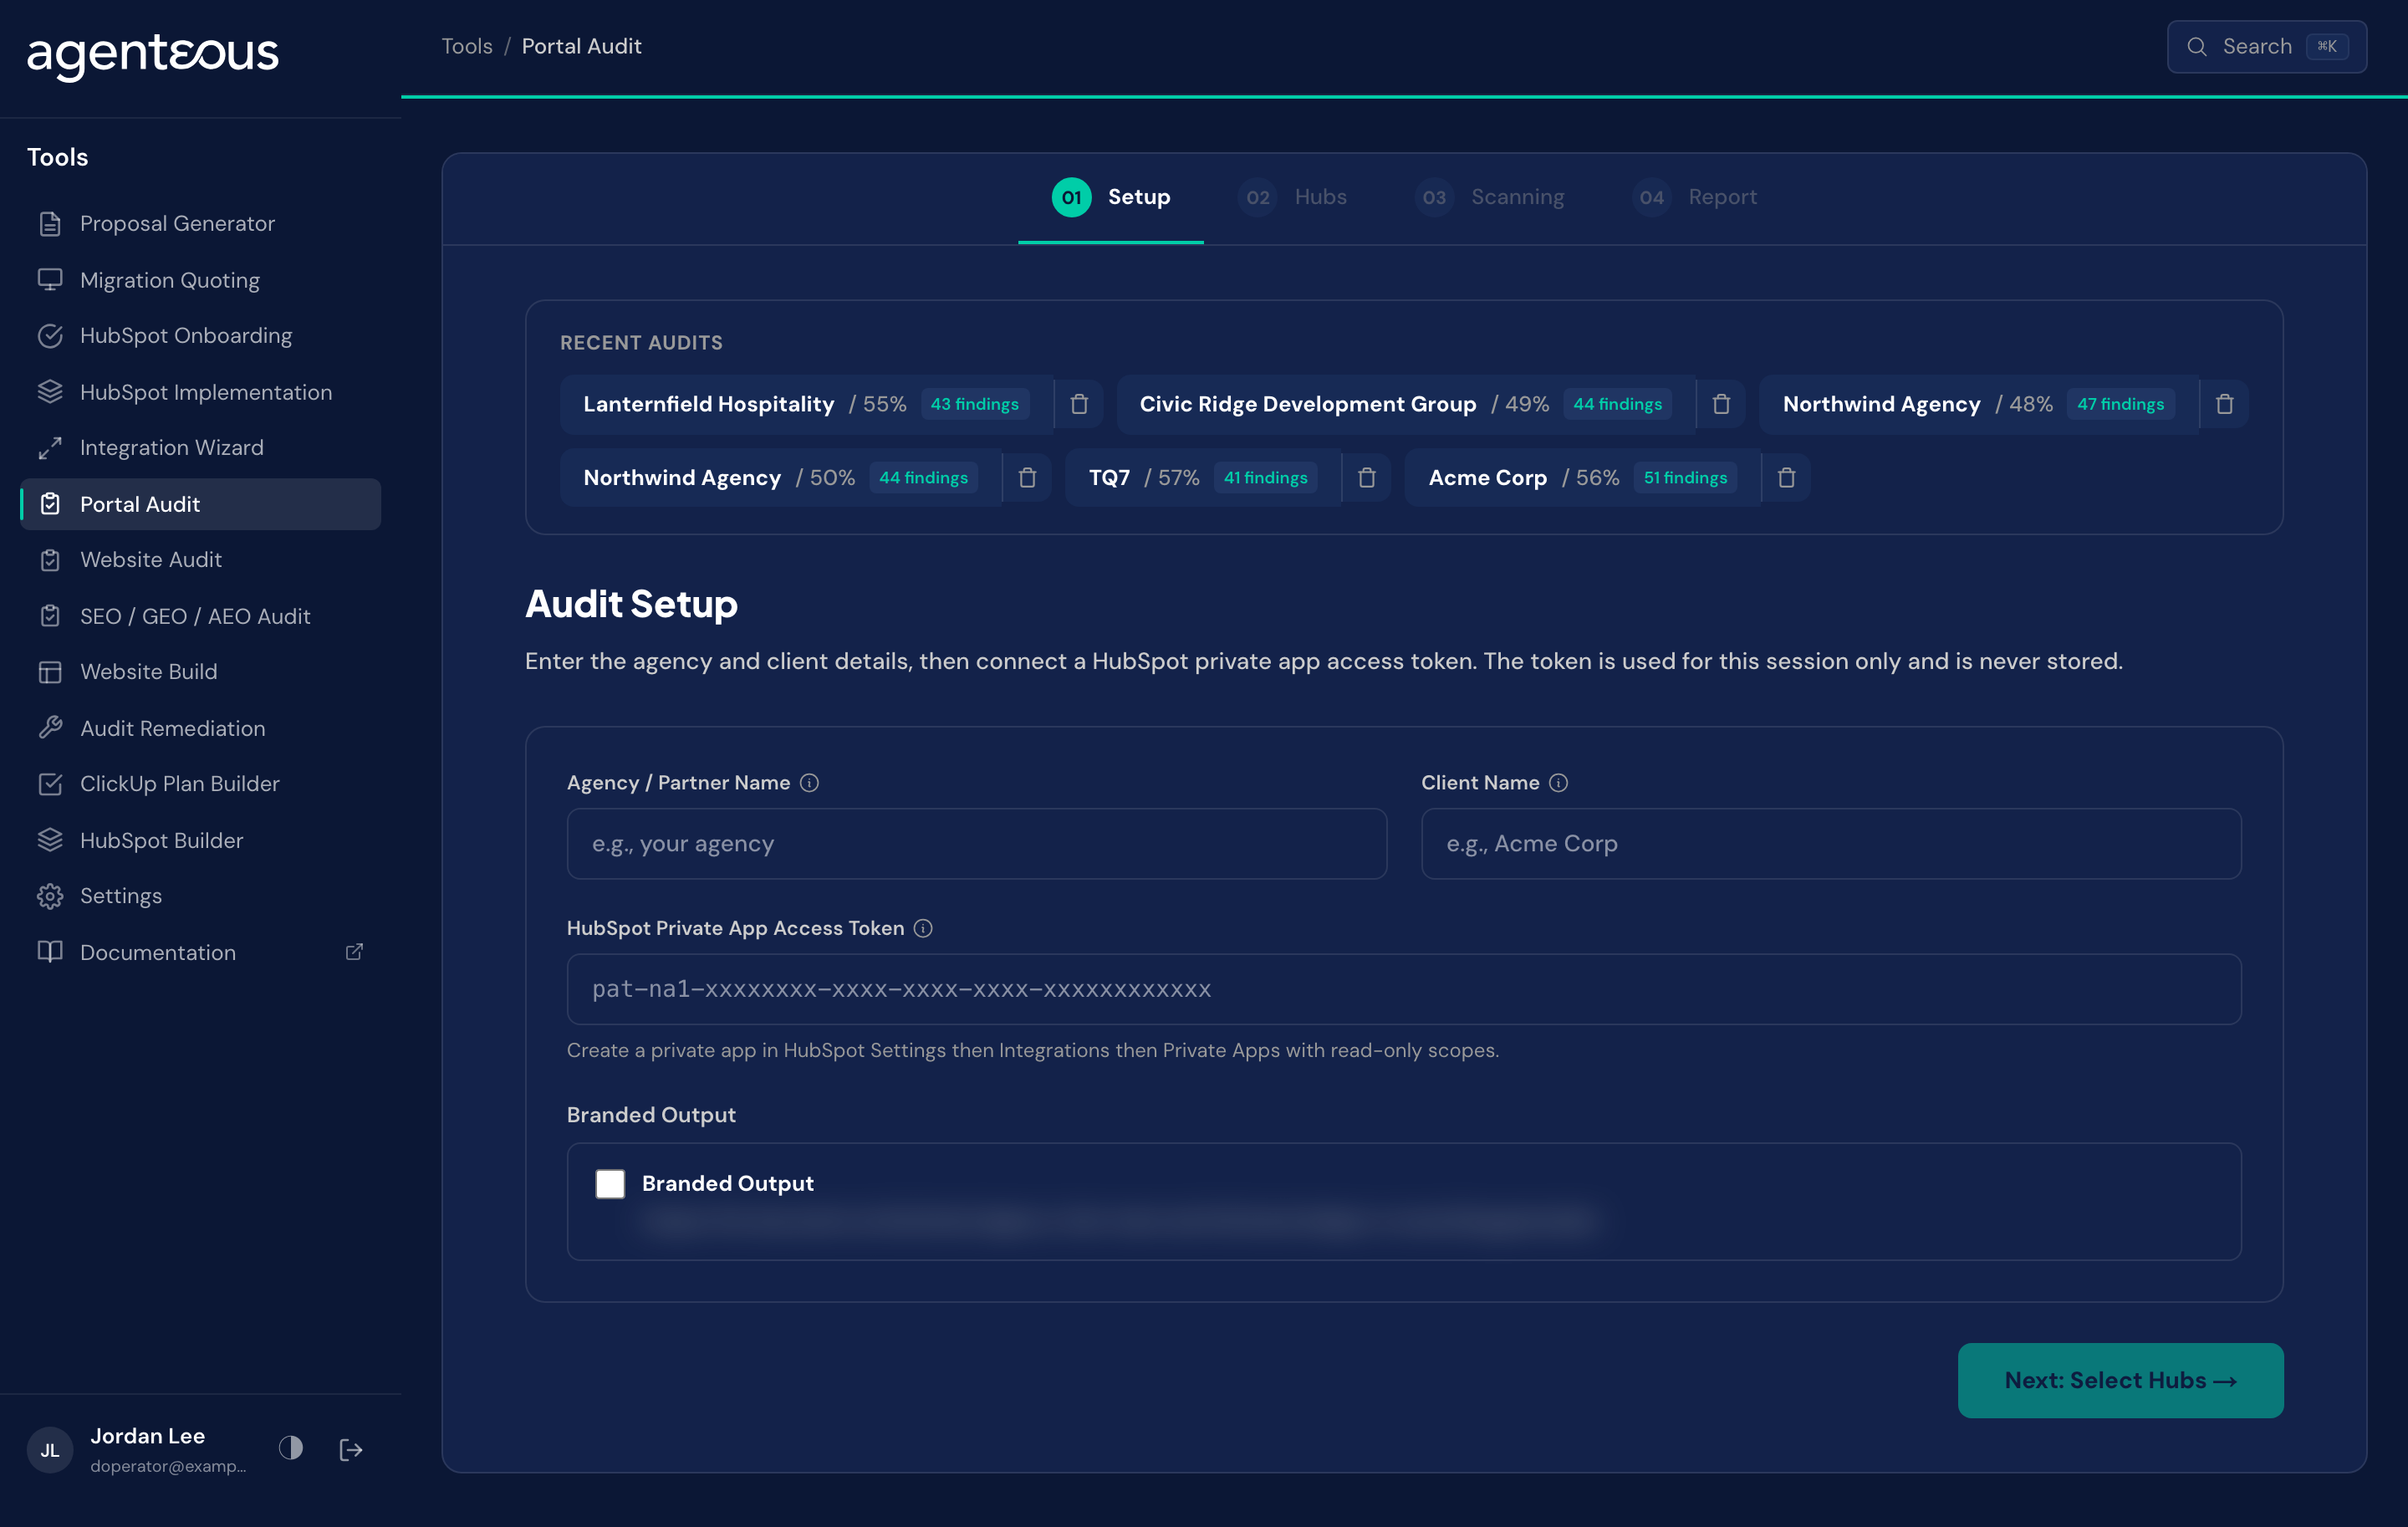Viewport: 2408px width, 1527px height.
Task: Go to the Report step tab
Action: (x=1694, y=197)
